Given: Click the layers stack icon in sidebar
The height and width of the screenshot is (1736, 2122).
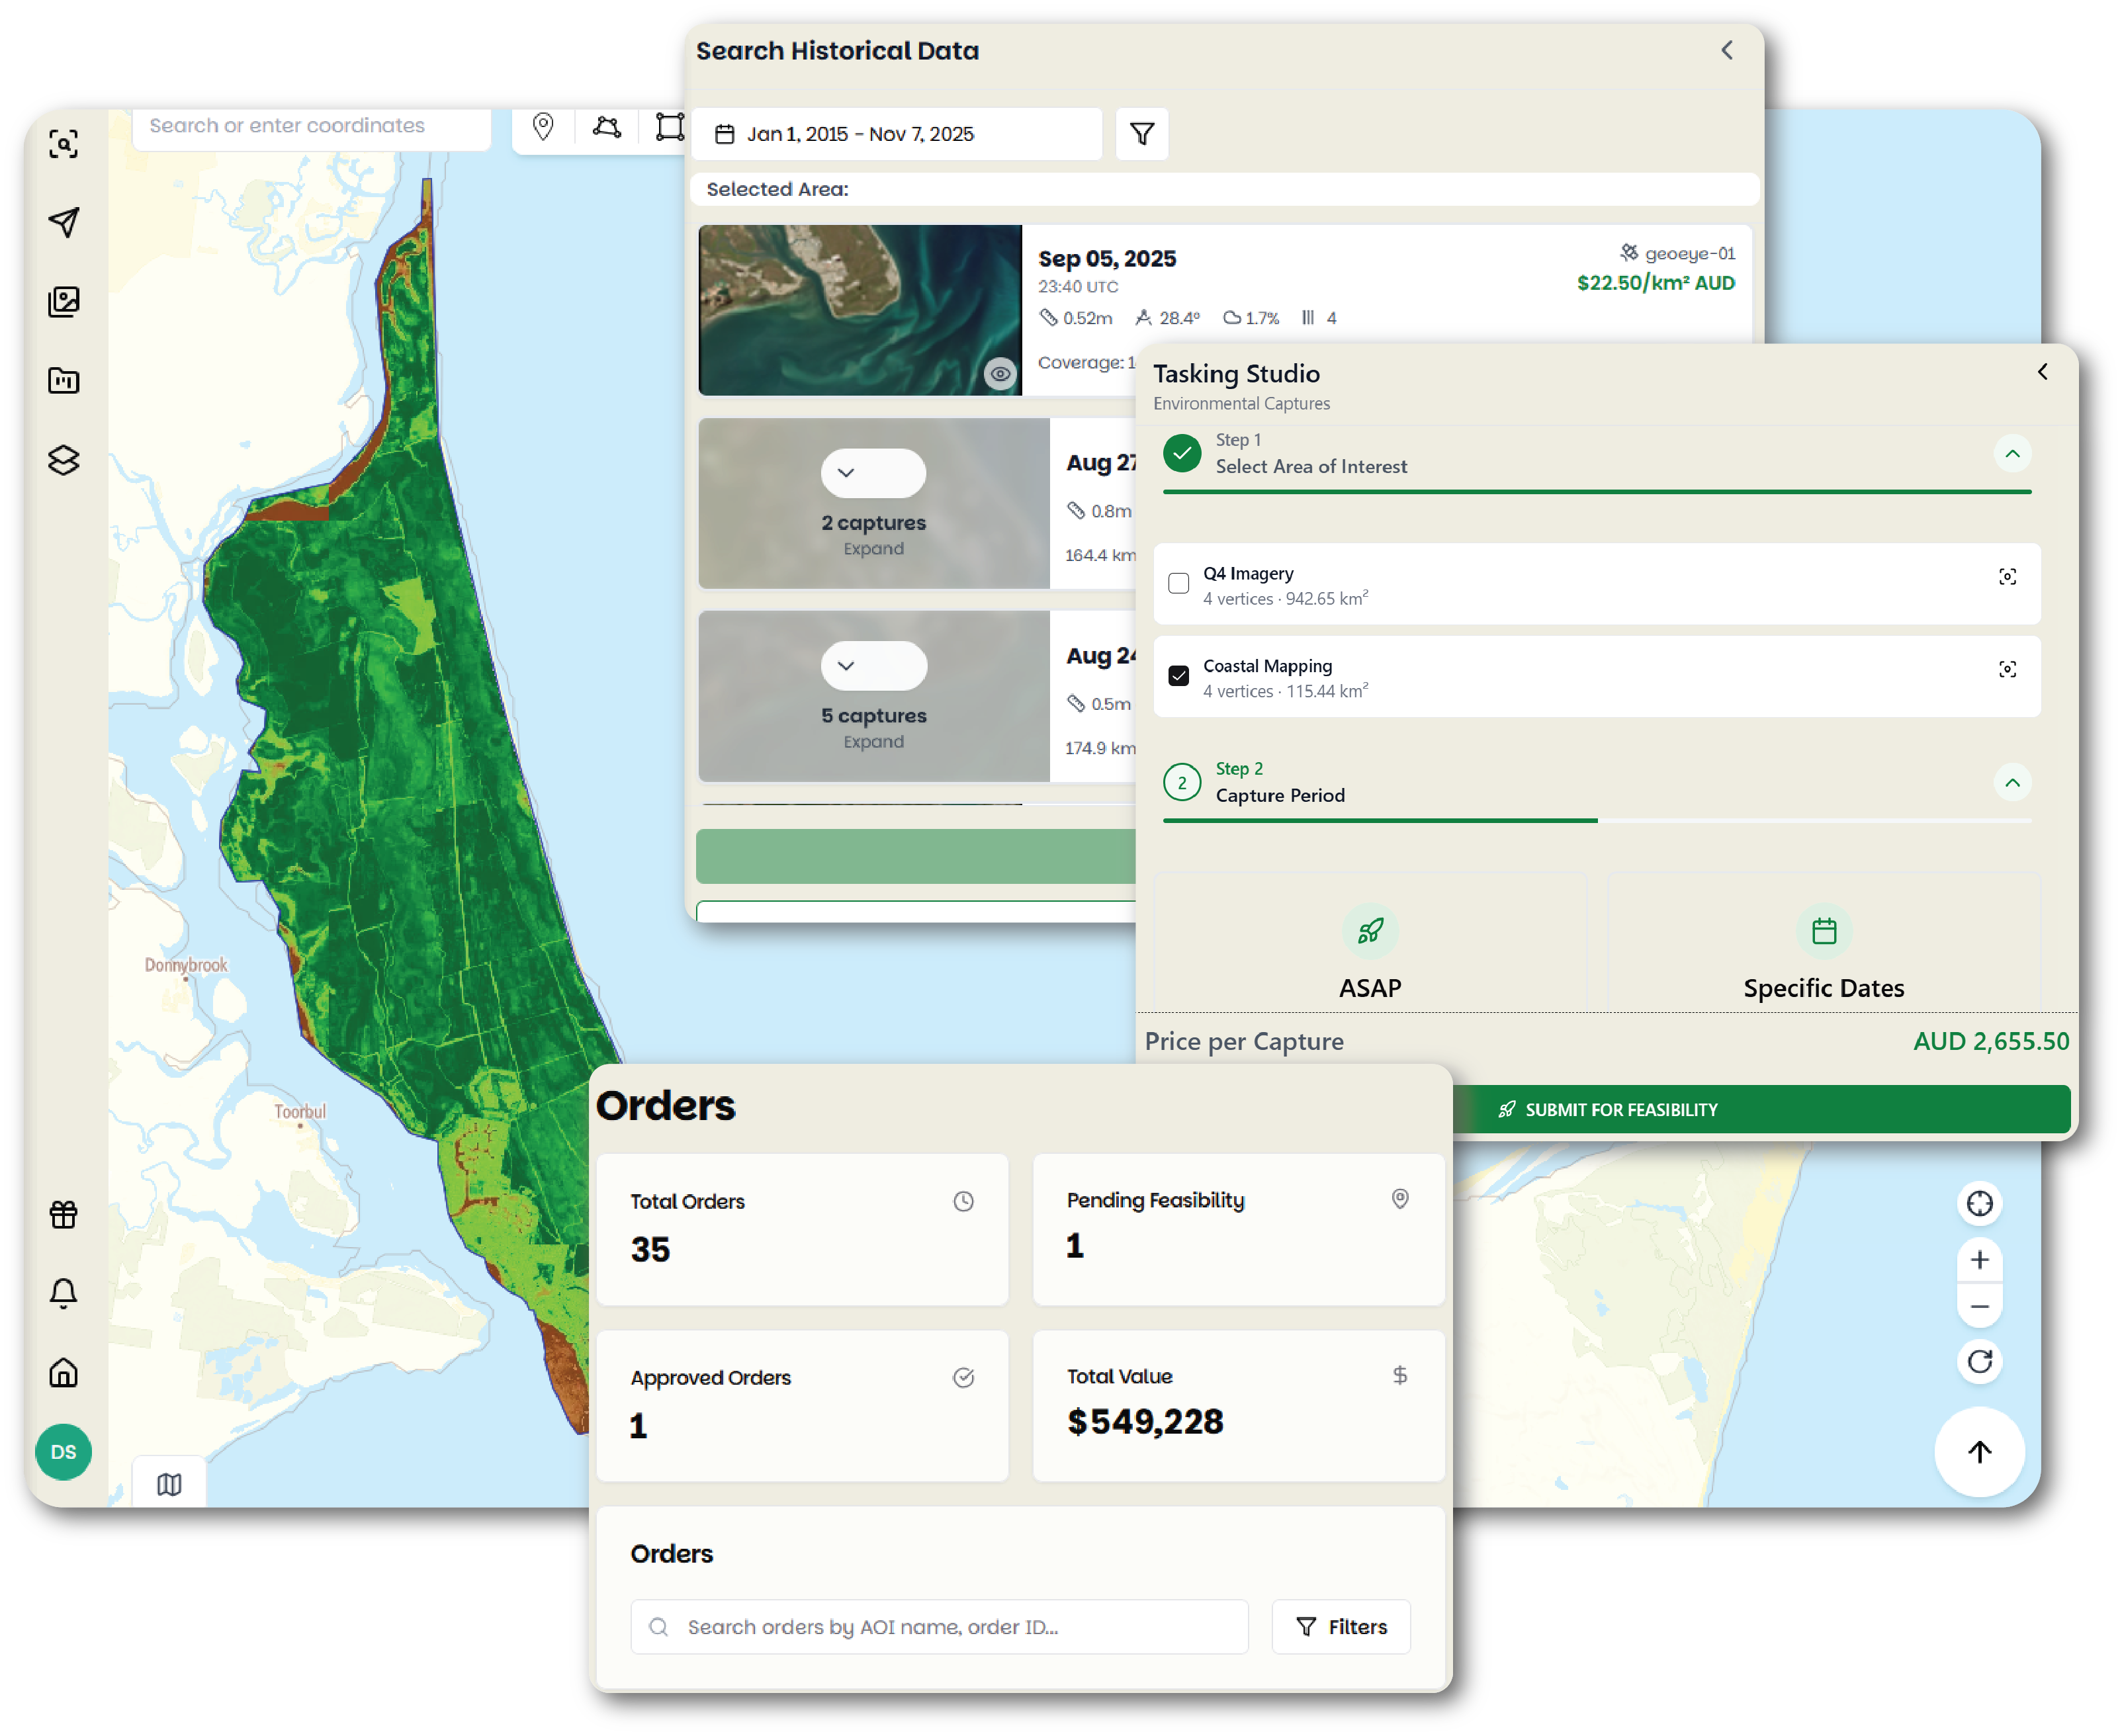Looking at the screenshot, I should [64, 460].
